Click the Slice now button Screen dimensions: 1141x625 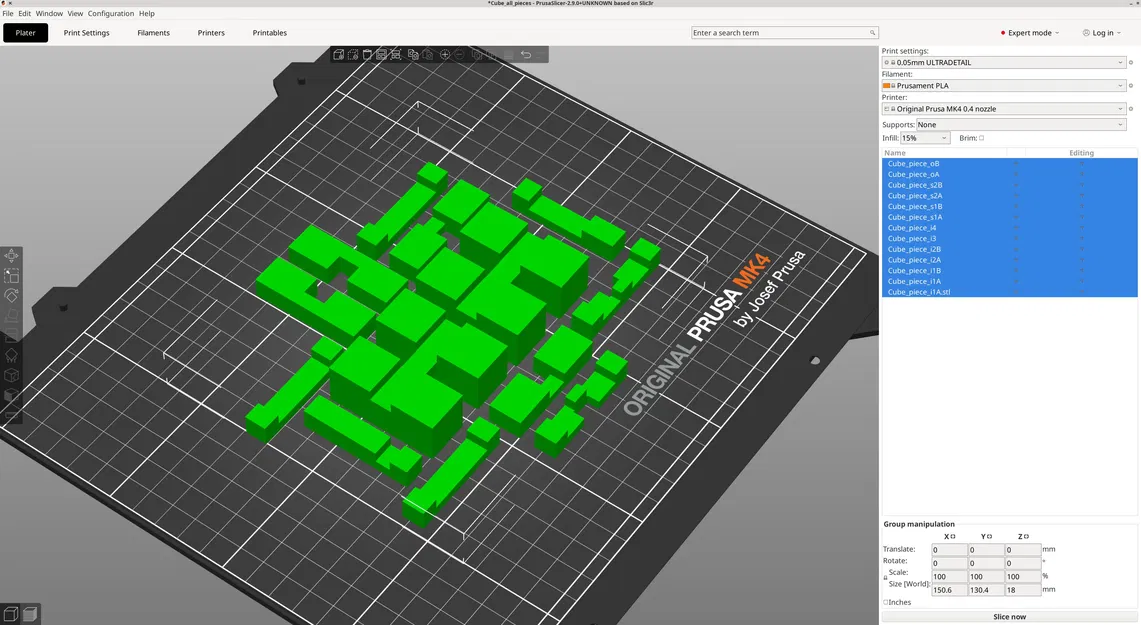[1010, 616]
